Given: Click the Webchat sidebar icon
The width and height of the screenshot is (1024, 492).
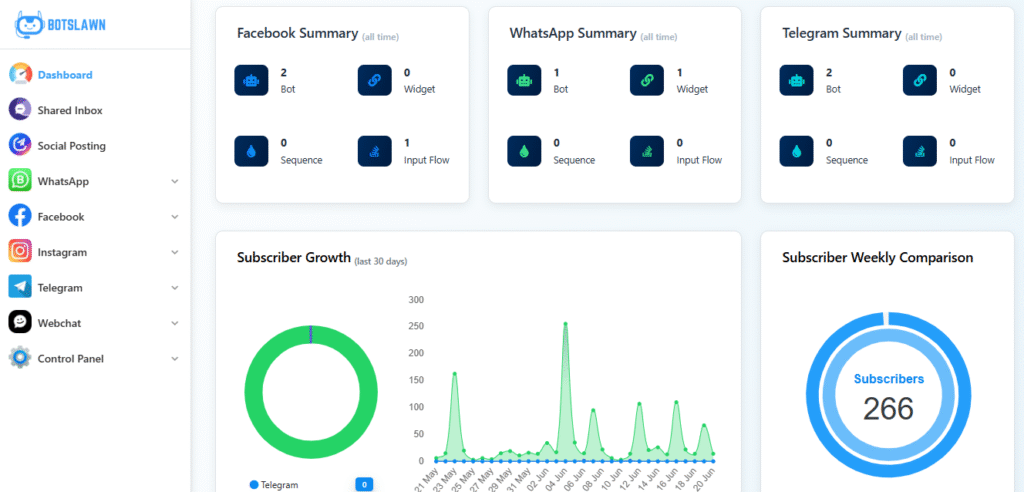Looking at the screenshot, I should tap(20, 323).
